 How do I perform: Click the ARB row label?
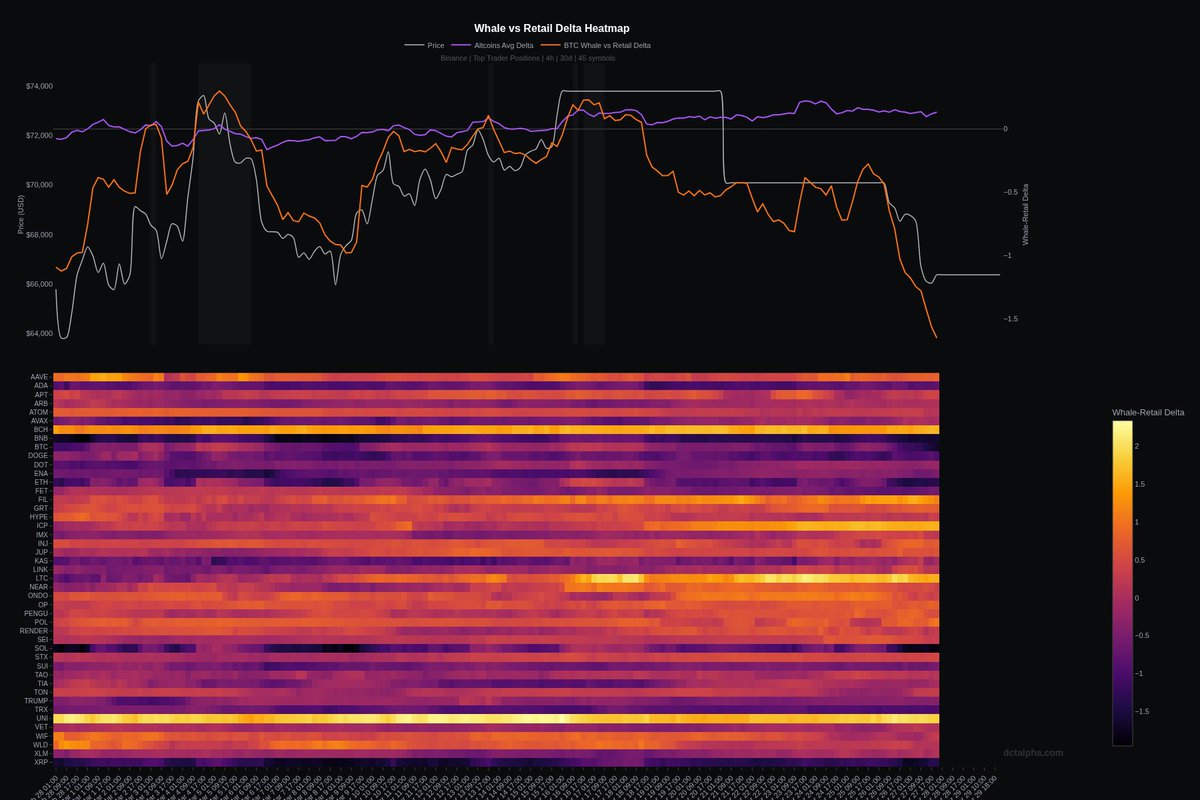click(41, 403)
